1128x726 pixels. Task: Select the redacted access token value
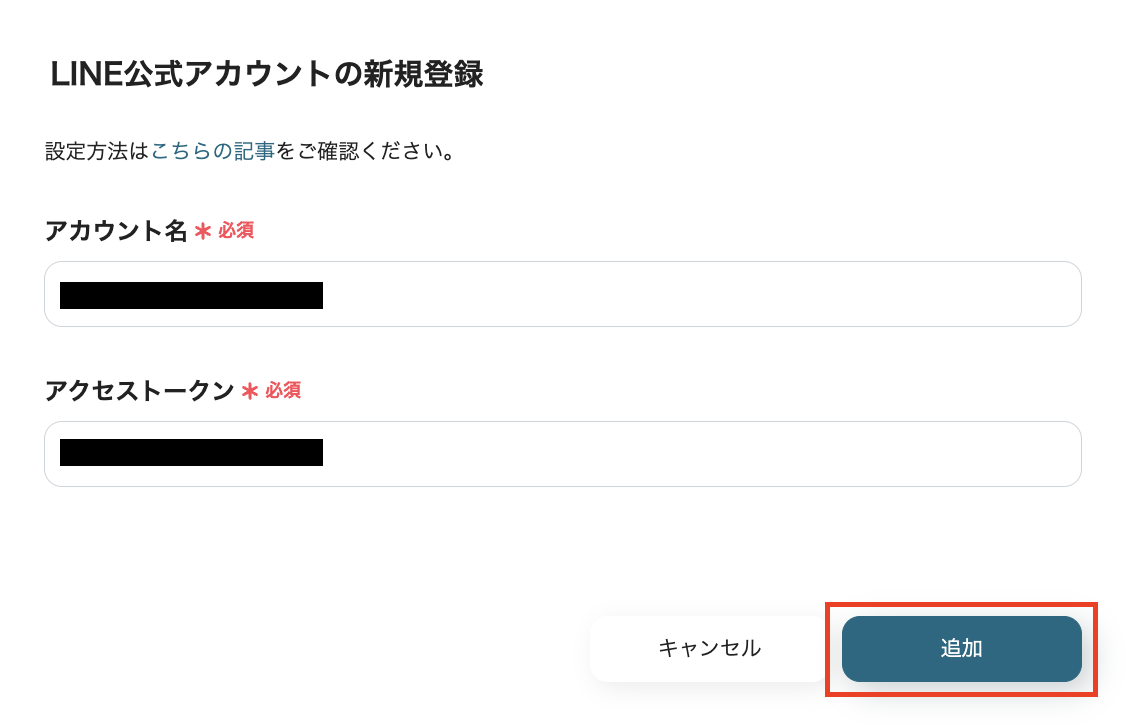tap(191, 453)
